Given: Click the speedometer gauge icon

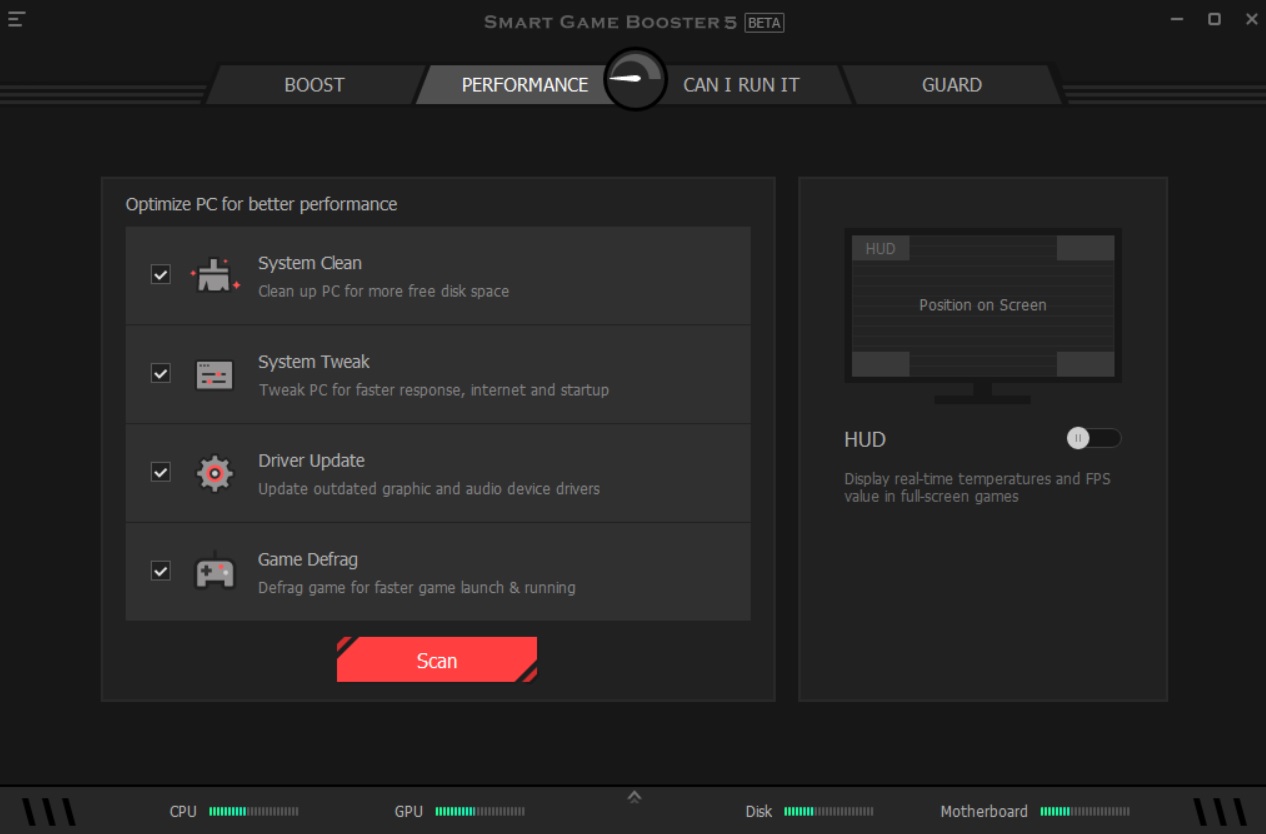Looking at the screenshot, I should [x=635, y=79].
